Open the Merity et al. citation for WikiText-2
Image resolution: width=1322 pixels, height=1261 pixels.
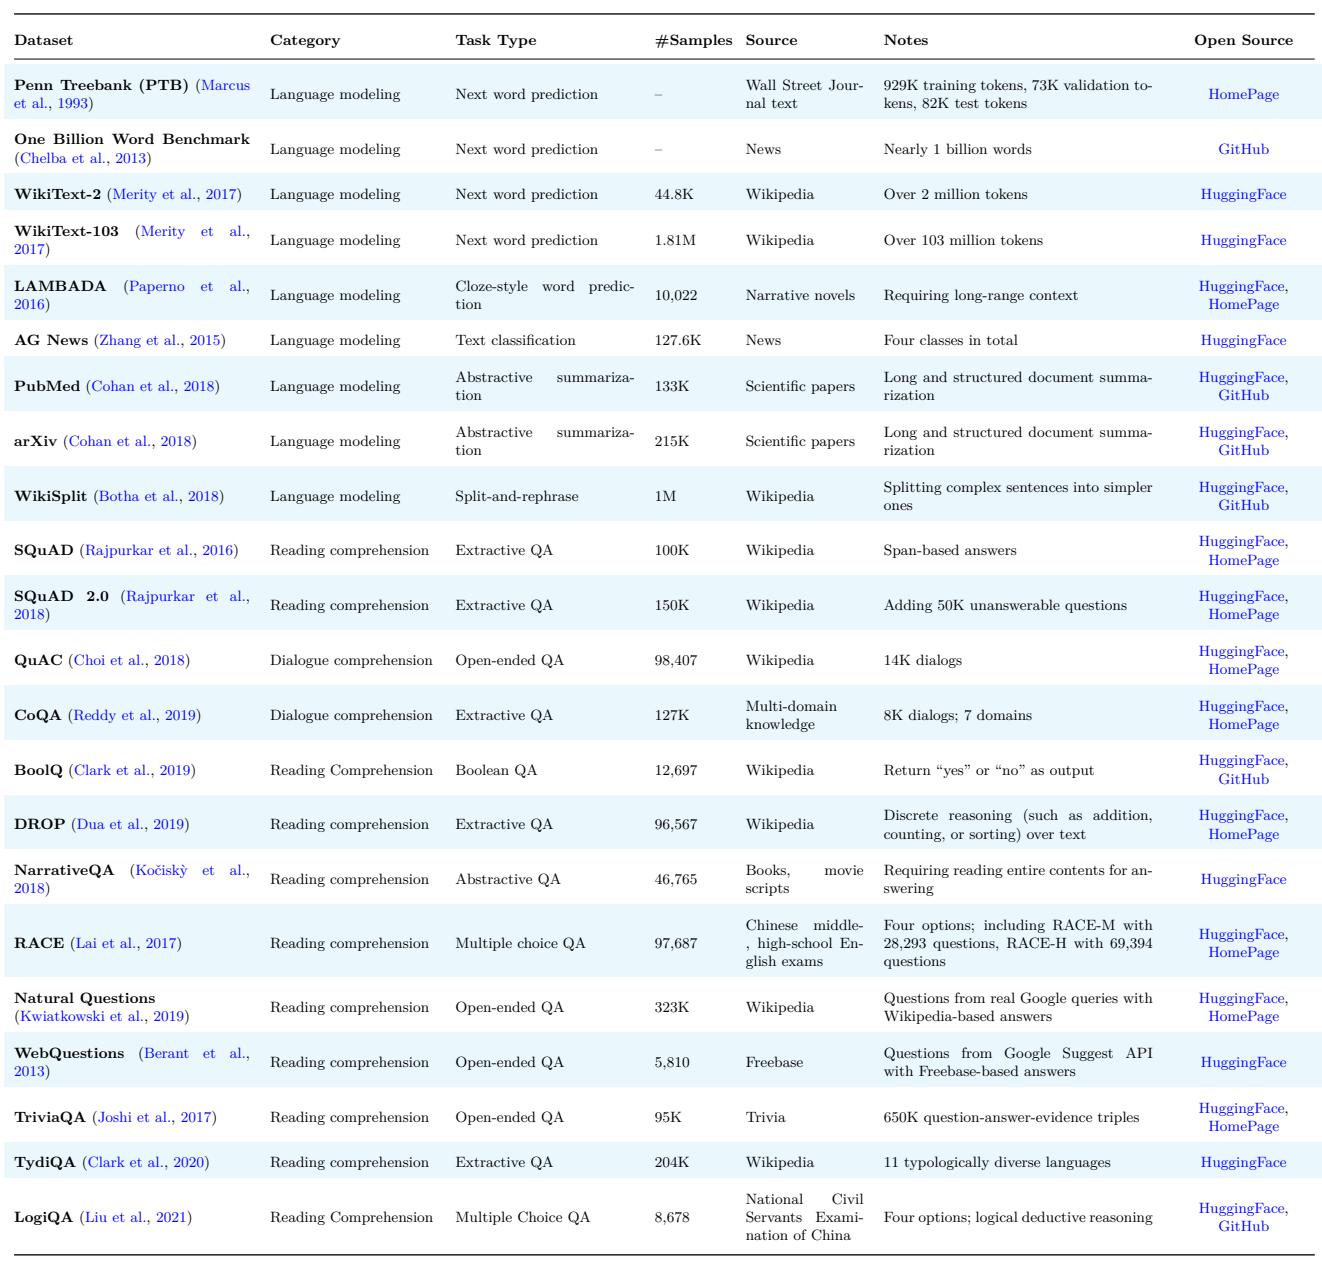tap(174, 194)
